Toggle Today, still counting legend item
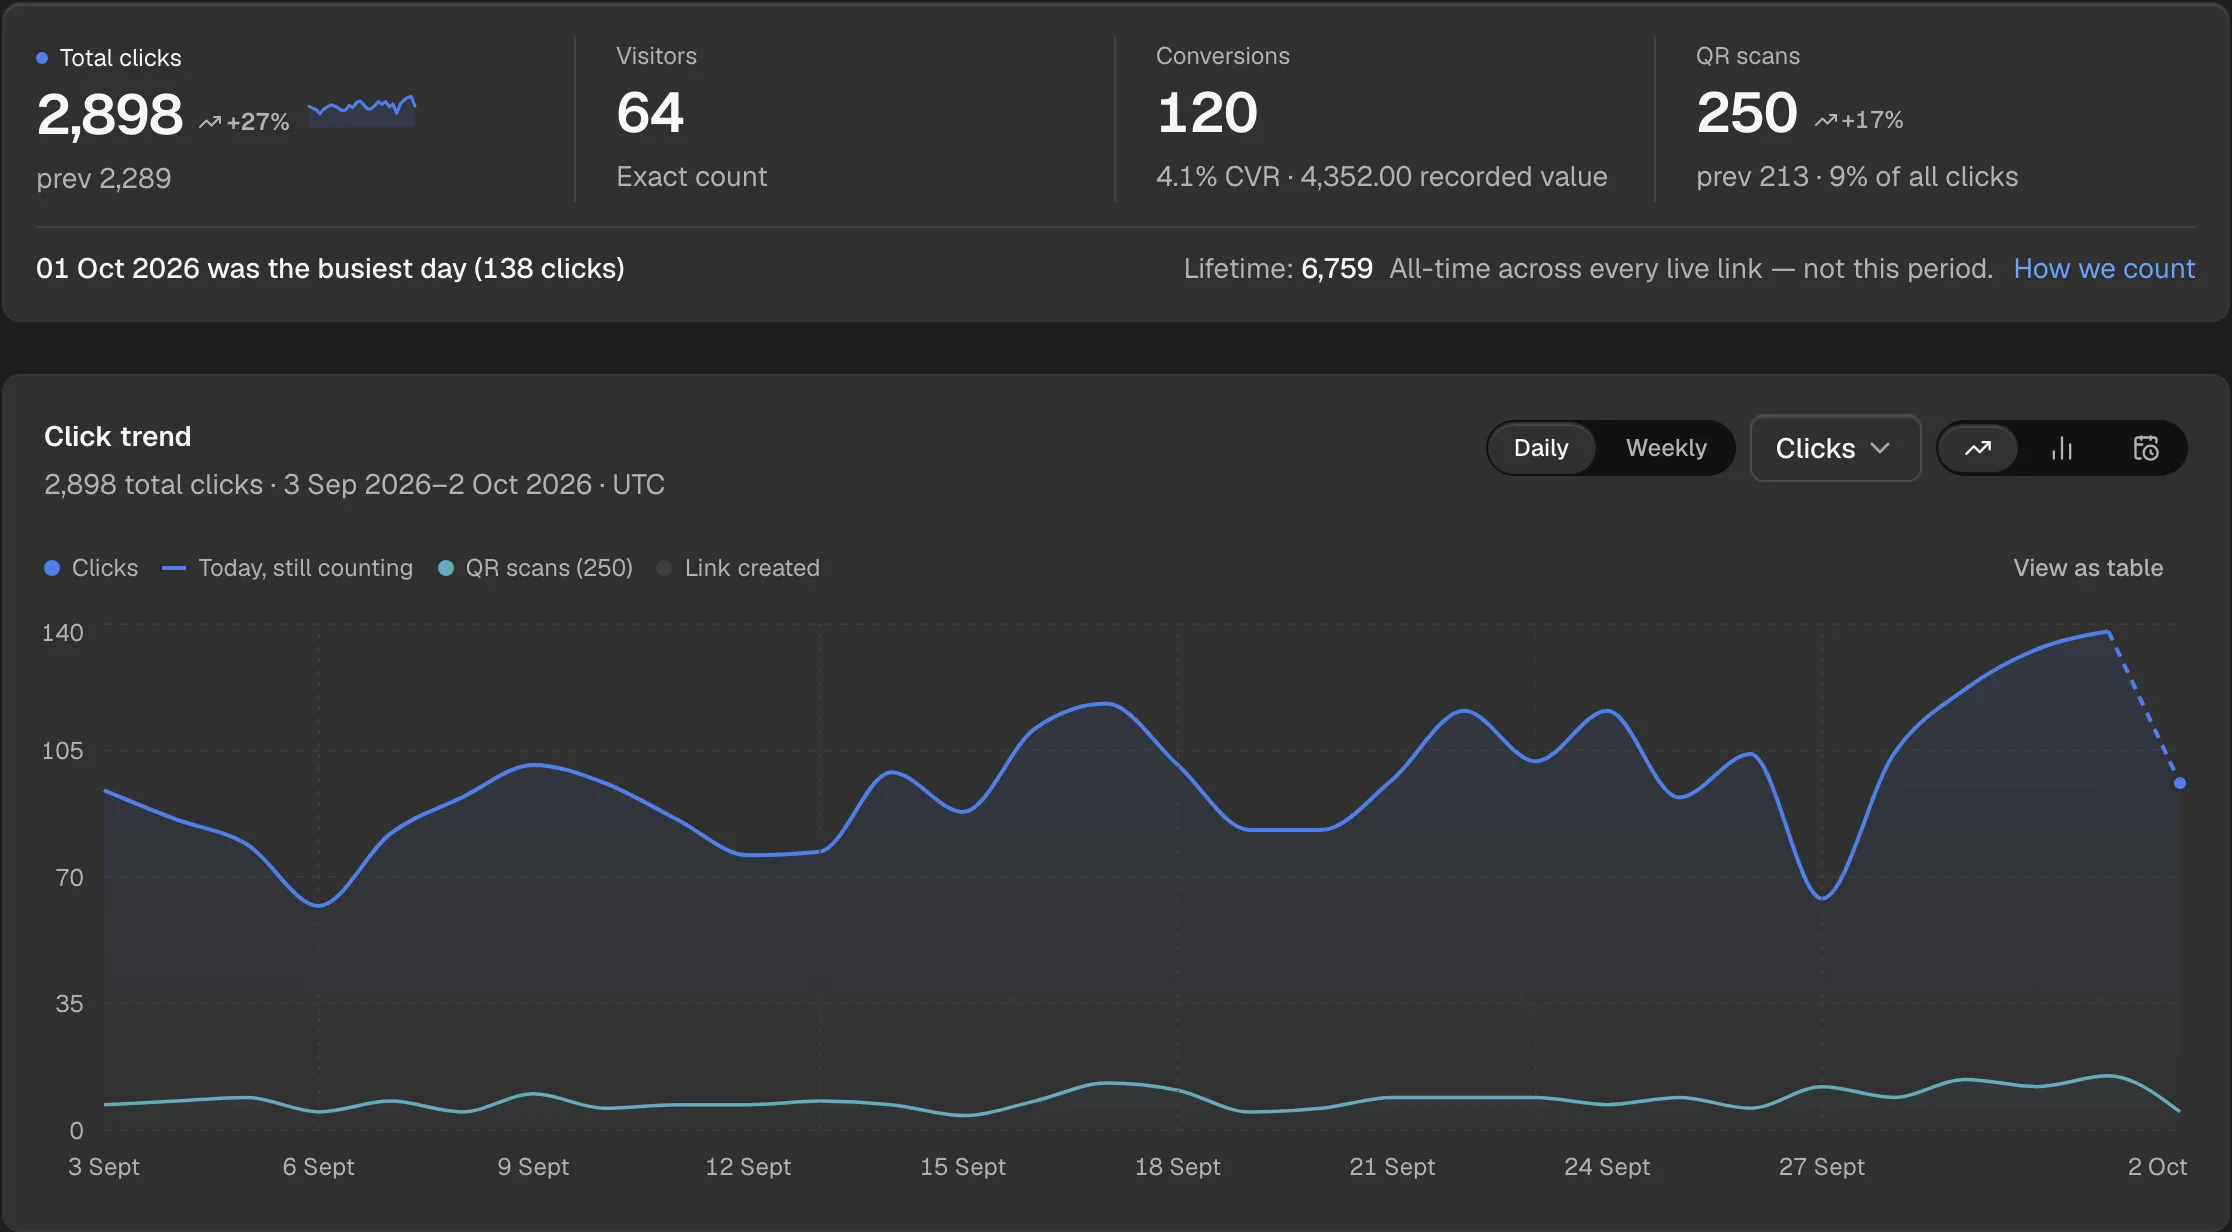 coord(287,568)
